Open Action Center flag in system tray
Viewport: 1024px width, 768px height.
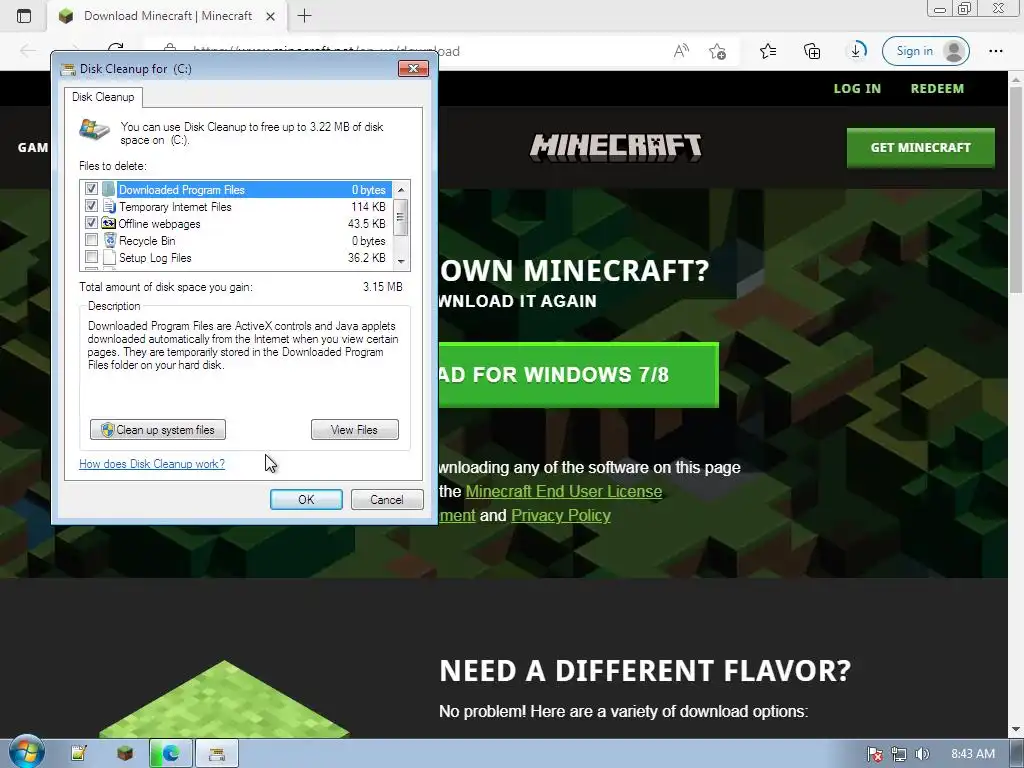(875, 754)
